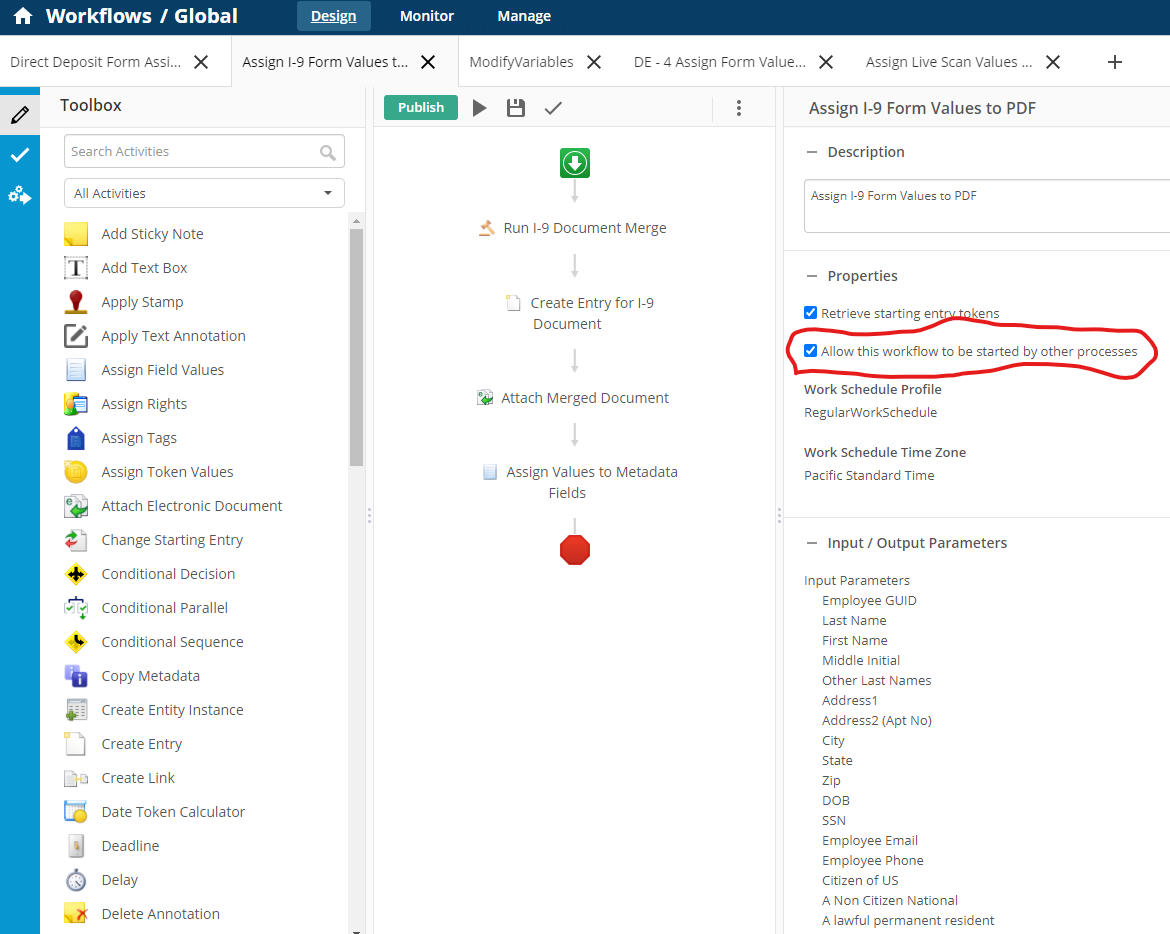Add a new tab with plus button
The image size is (1170, 934).
point(1115,62)
